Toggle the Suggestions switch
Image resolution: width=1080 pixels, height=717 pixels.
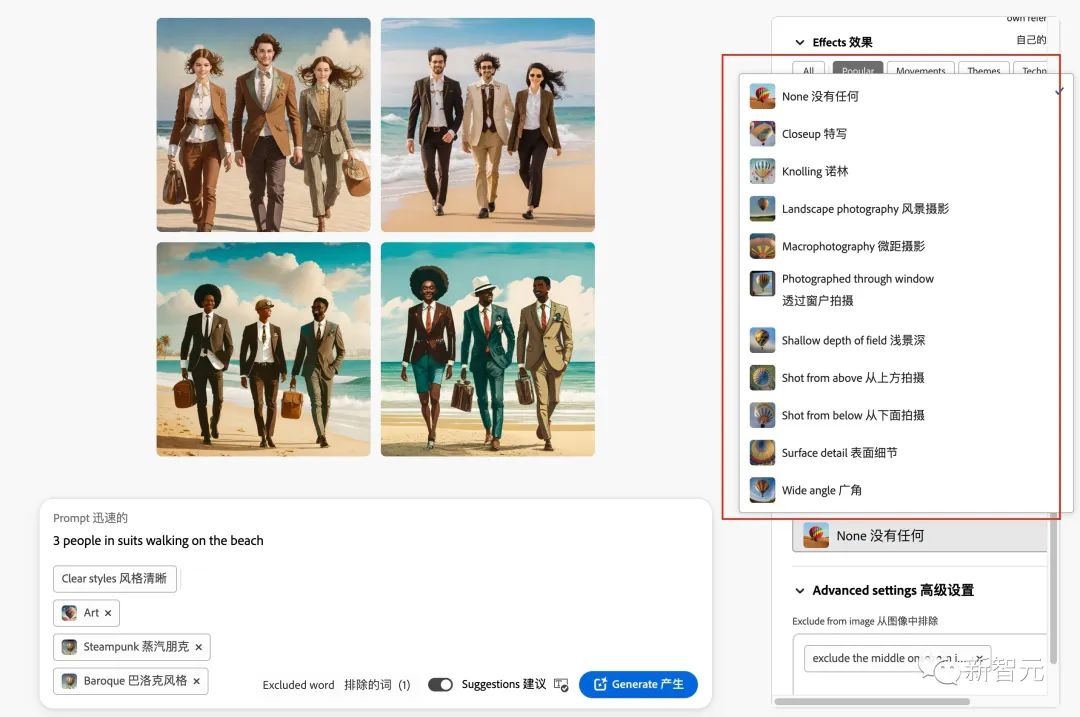coord(440,685)
